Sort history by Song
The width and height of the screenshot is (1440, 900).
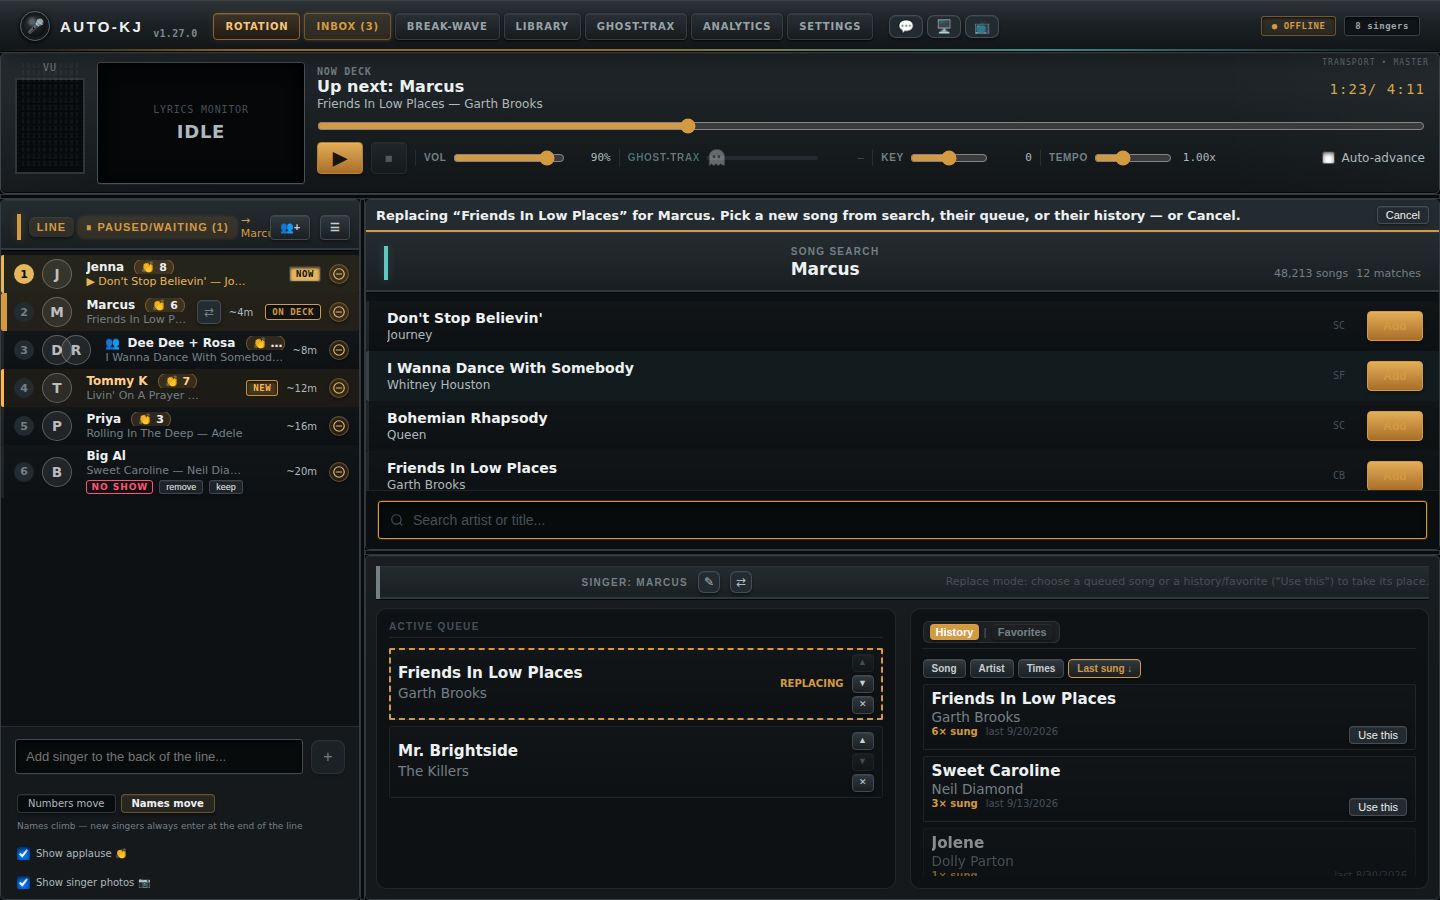tap(944, 669)
